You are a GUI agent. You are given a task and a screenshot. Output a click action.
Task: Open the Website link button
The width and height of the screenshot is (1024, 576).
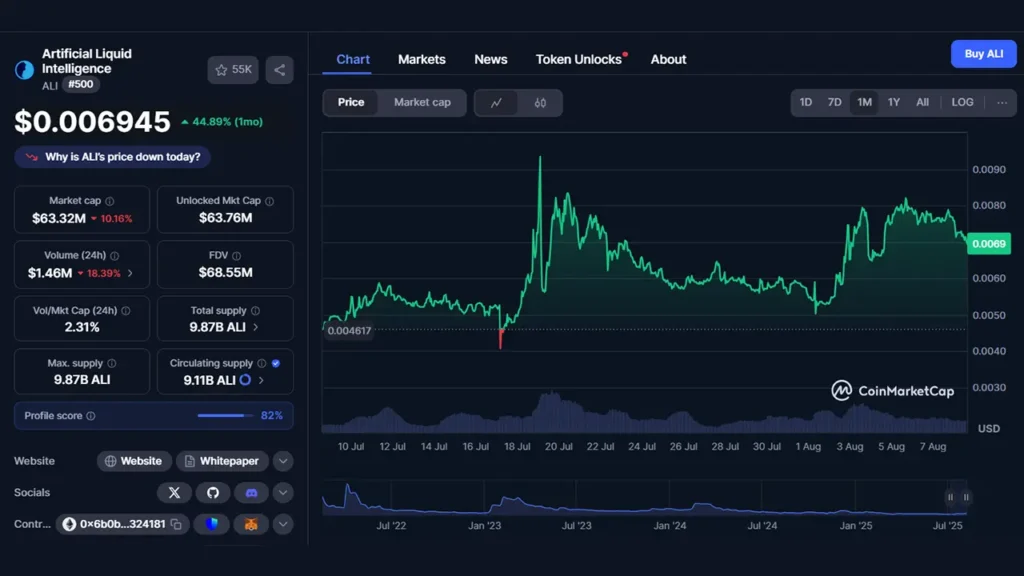coord(134,461)
